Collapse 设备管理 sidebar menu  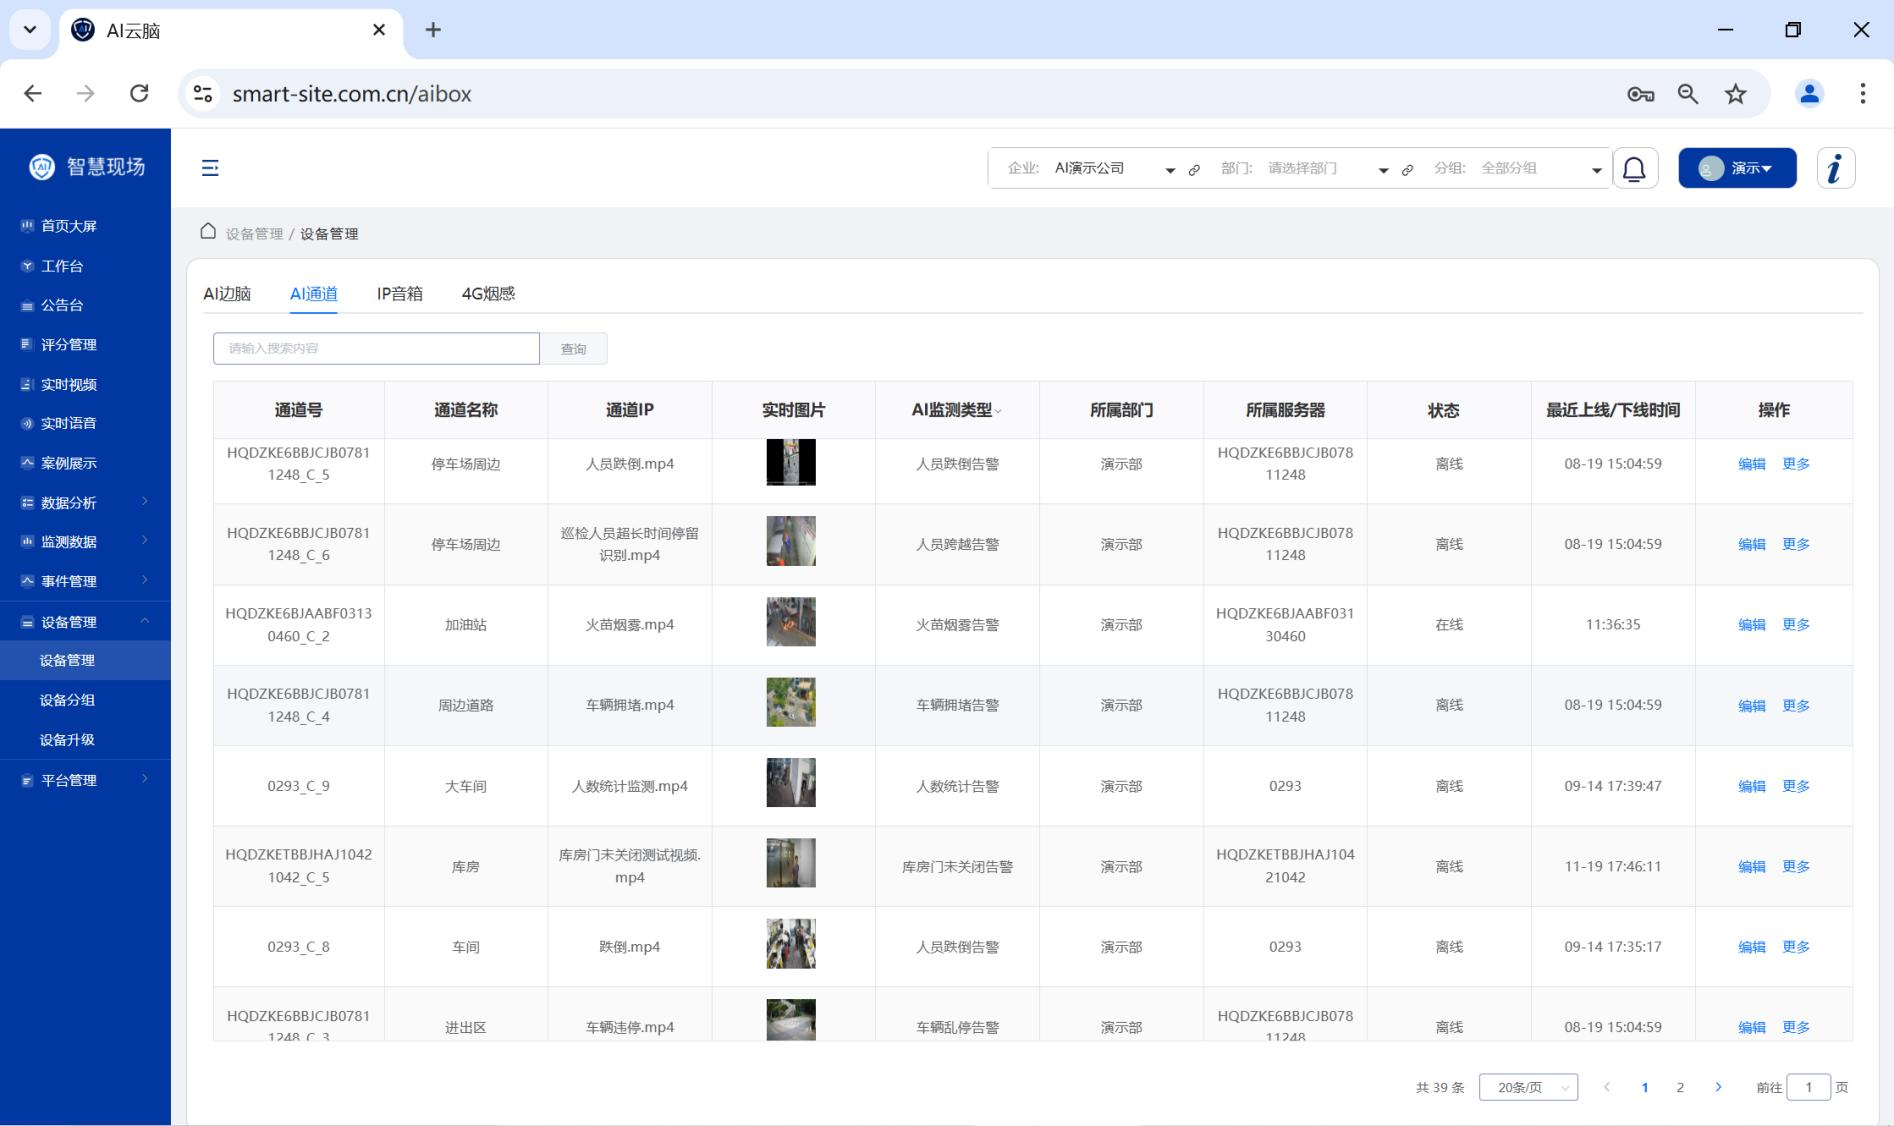click(x=85, y=622)
